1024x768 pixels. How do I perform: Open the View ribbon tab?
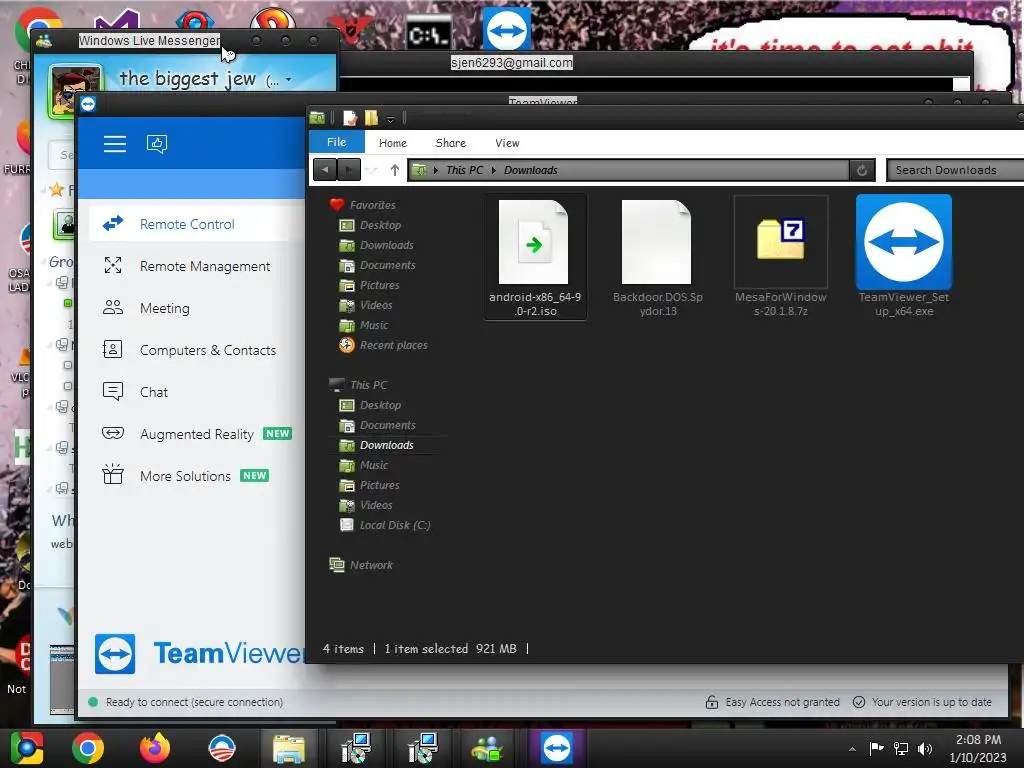click(507, 143)
